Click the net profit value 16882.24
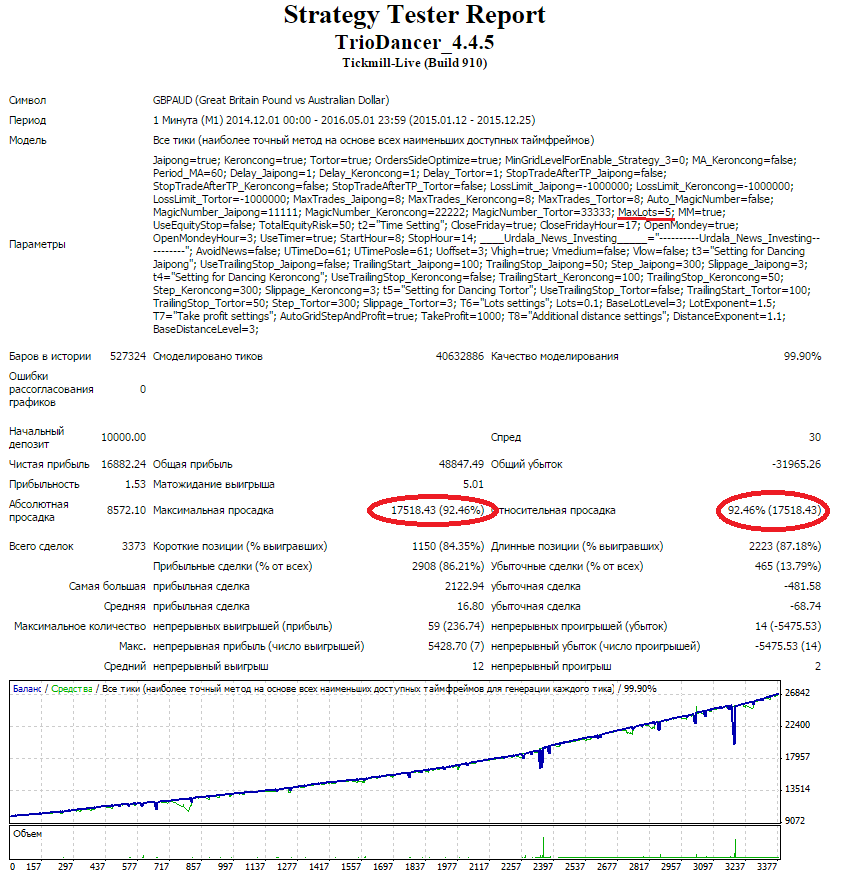 (x=123, y=464)
